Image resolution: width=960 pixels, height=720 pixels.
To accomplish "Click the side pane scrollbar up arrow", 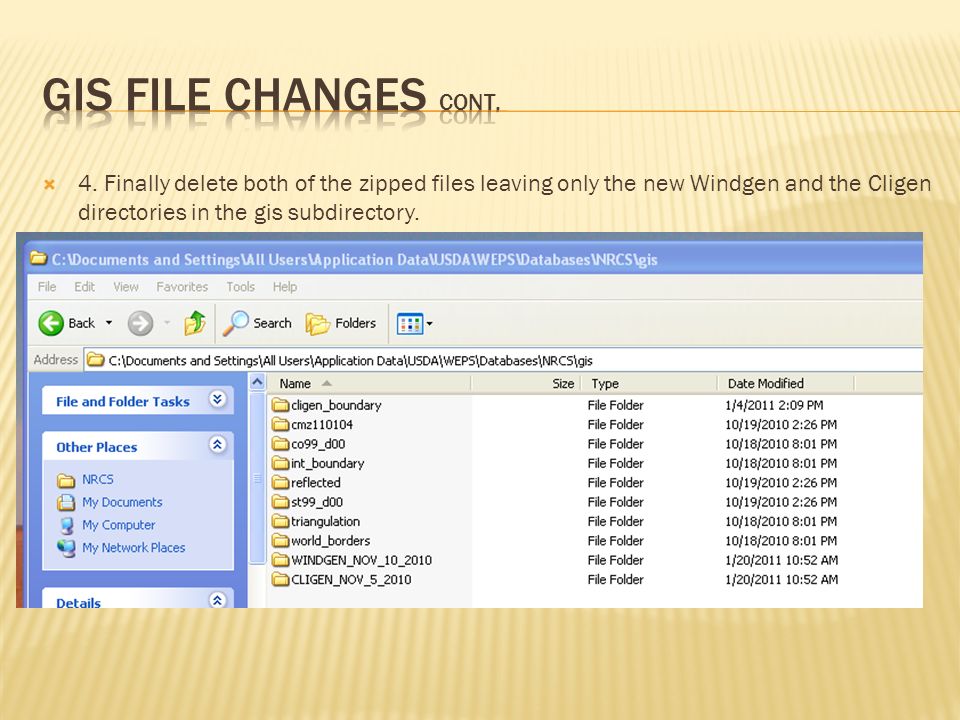I will [x=257, y=383].
